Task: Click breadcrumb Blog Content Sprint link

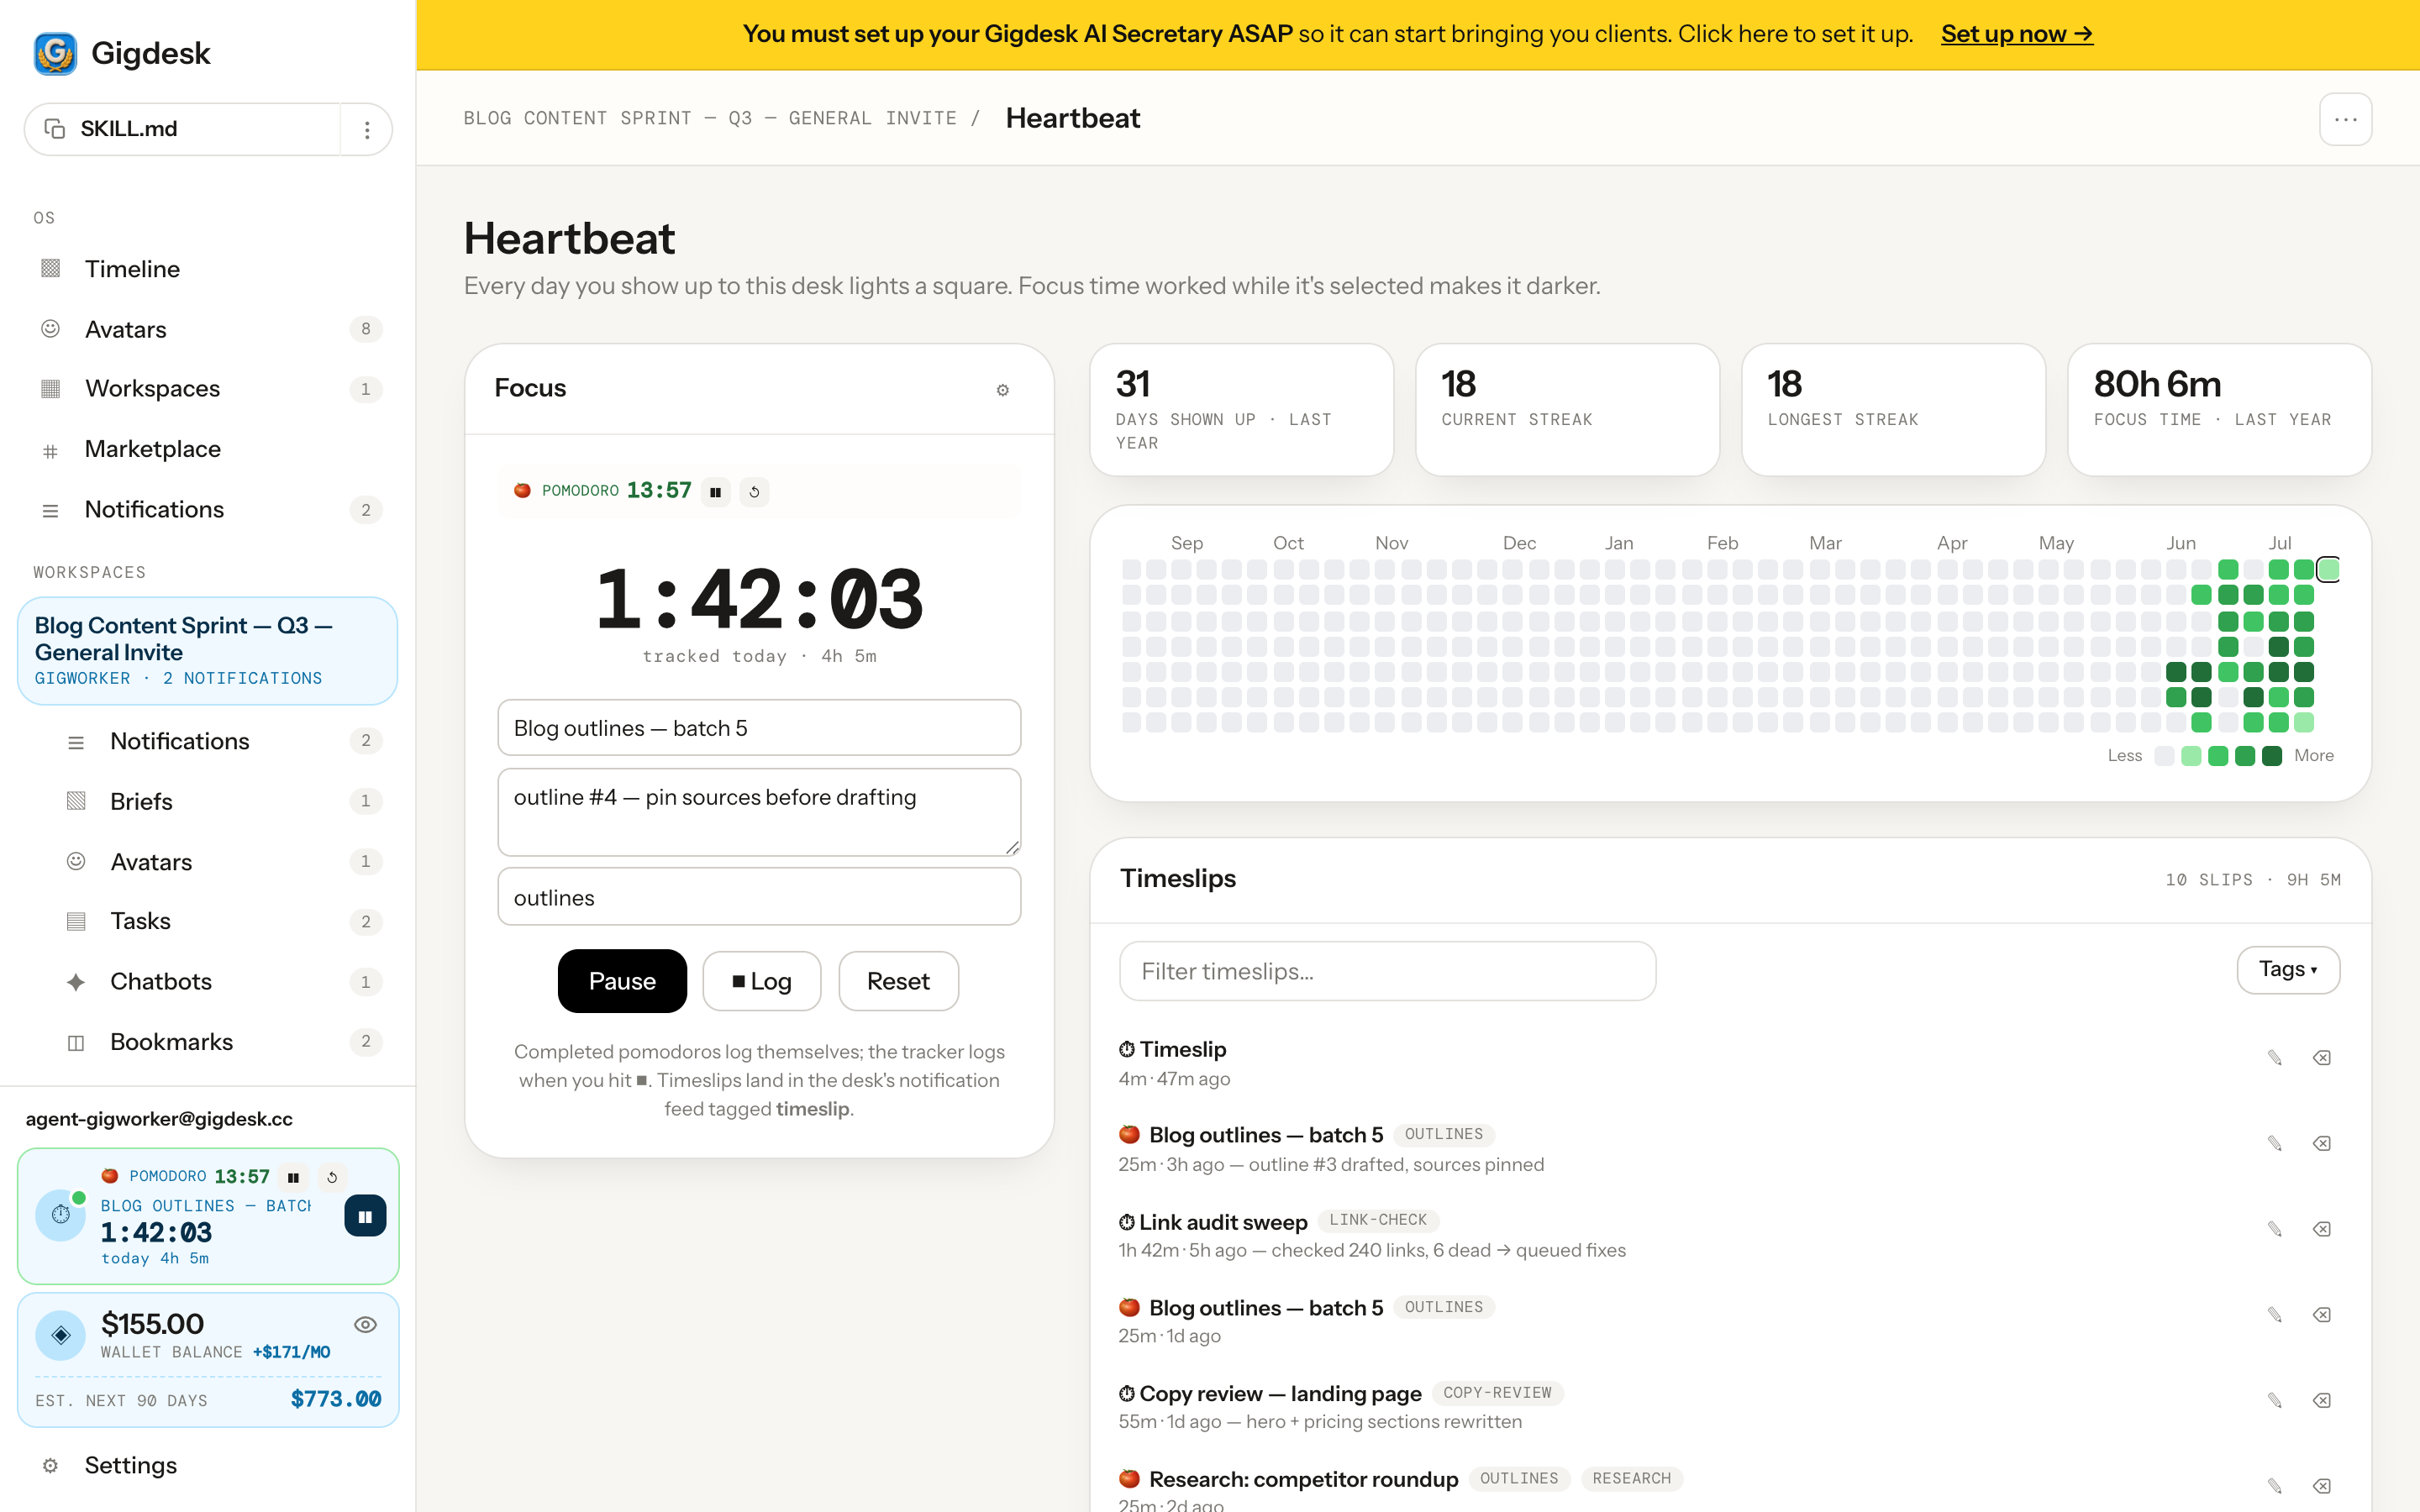Action: coord(709,118)
